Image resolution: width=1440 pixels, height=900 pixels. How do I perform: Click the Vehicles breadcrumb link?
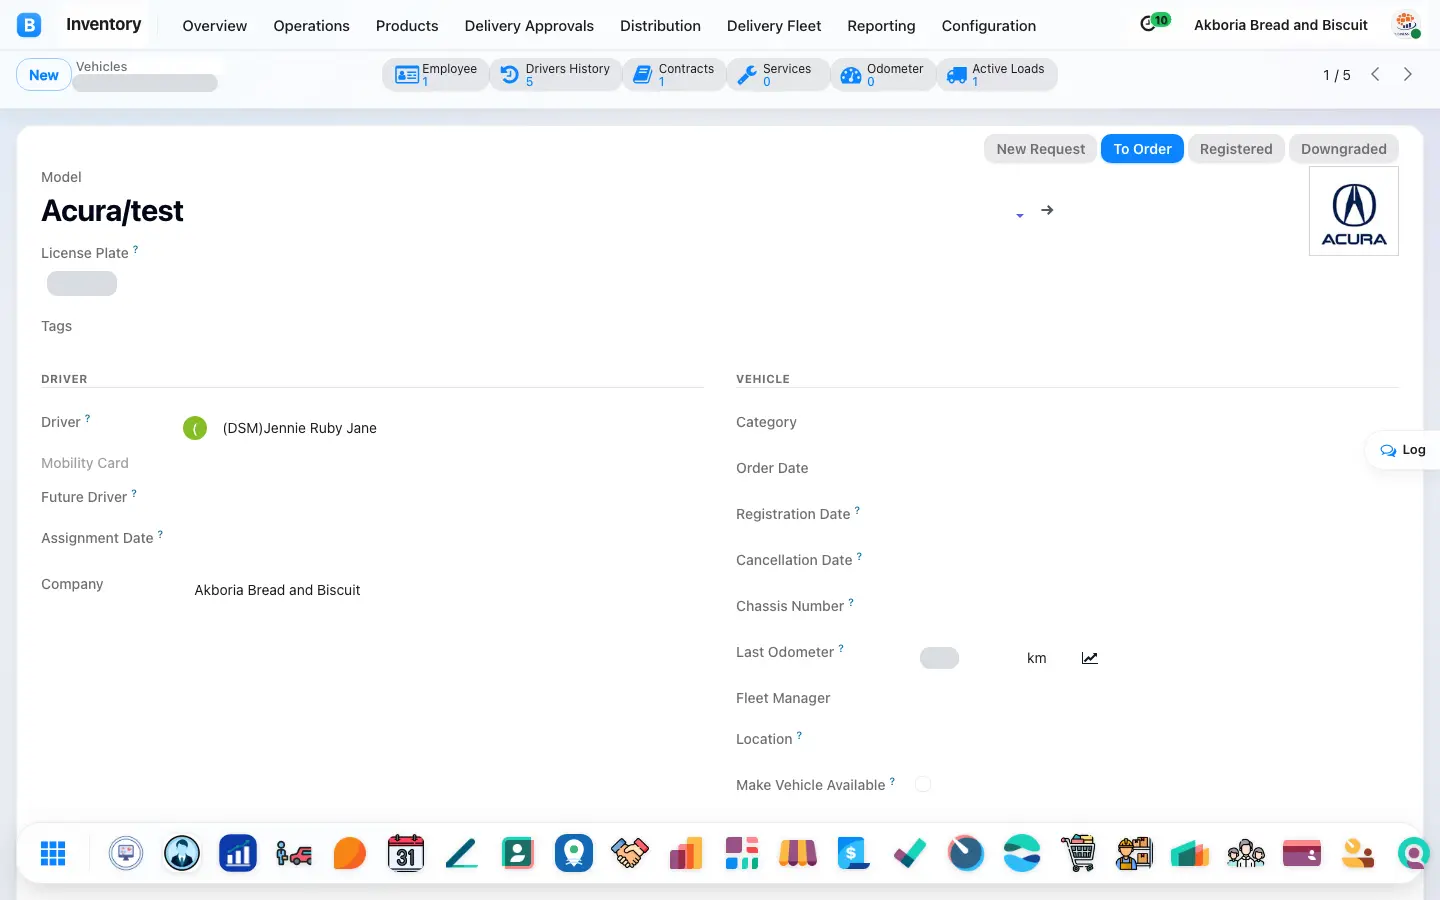[x=102, y=66]
